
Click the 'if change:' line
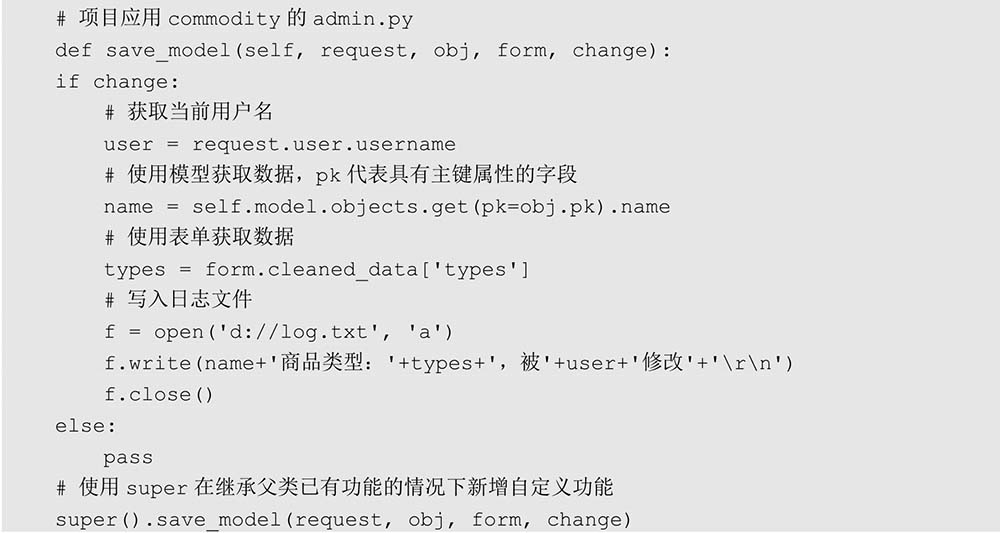click(117, 82)
